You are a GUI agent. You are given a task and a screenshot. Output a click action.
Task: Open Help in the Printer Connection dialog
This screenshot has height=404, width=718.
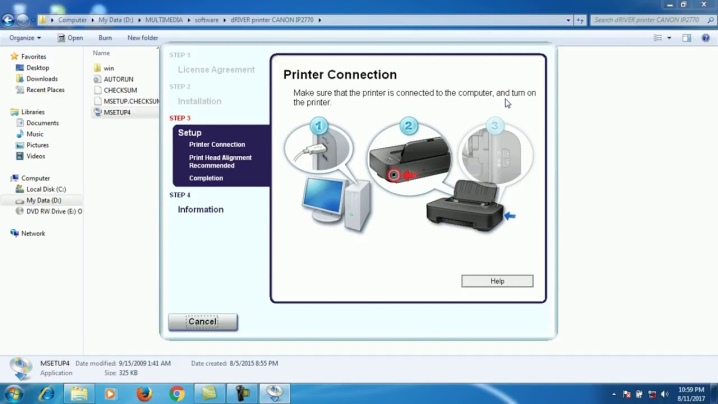coord(497,281)
